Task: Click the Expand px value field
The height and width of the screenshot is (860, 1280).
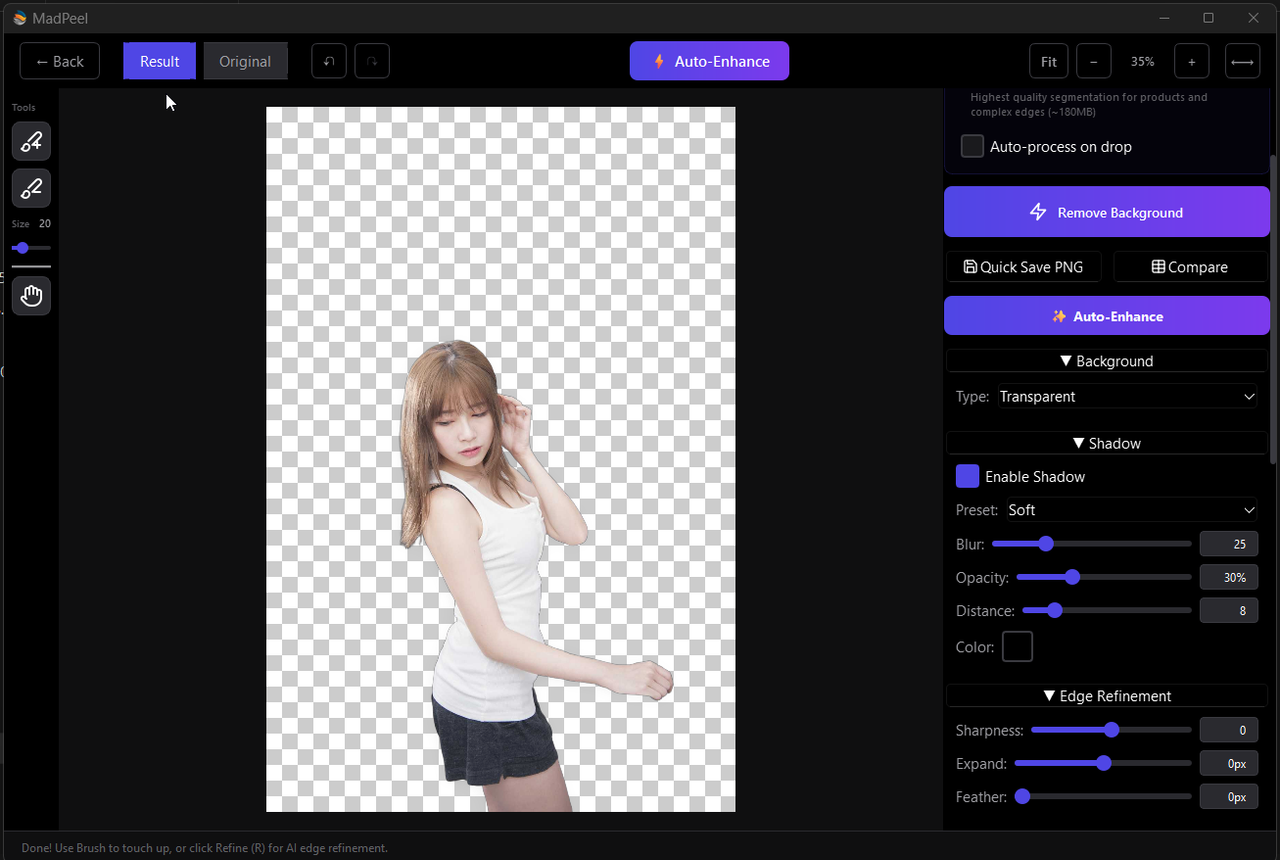Action: [1229, 763]
